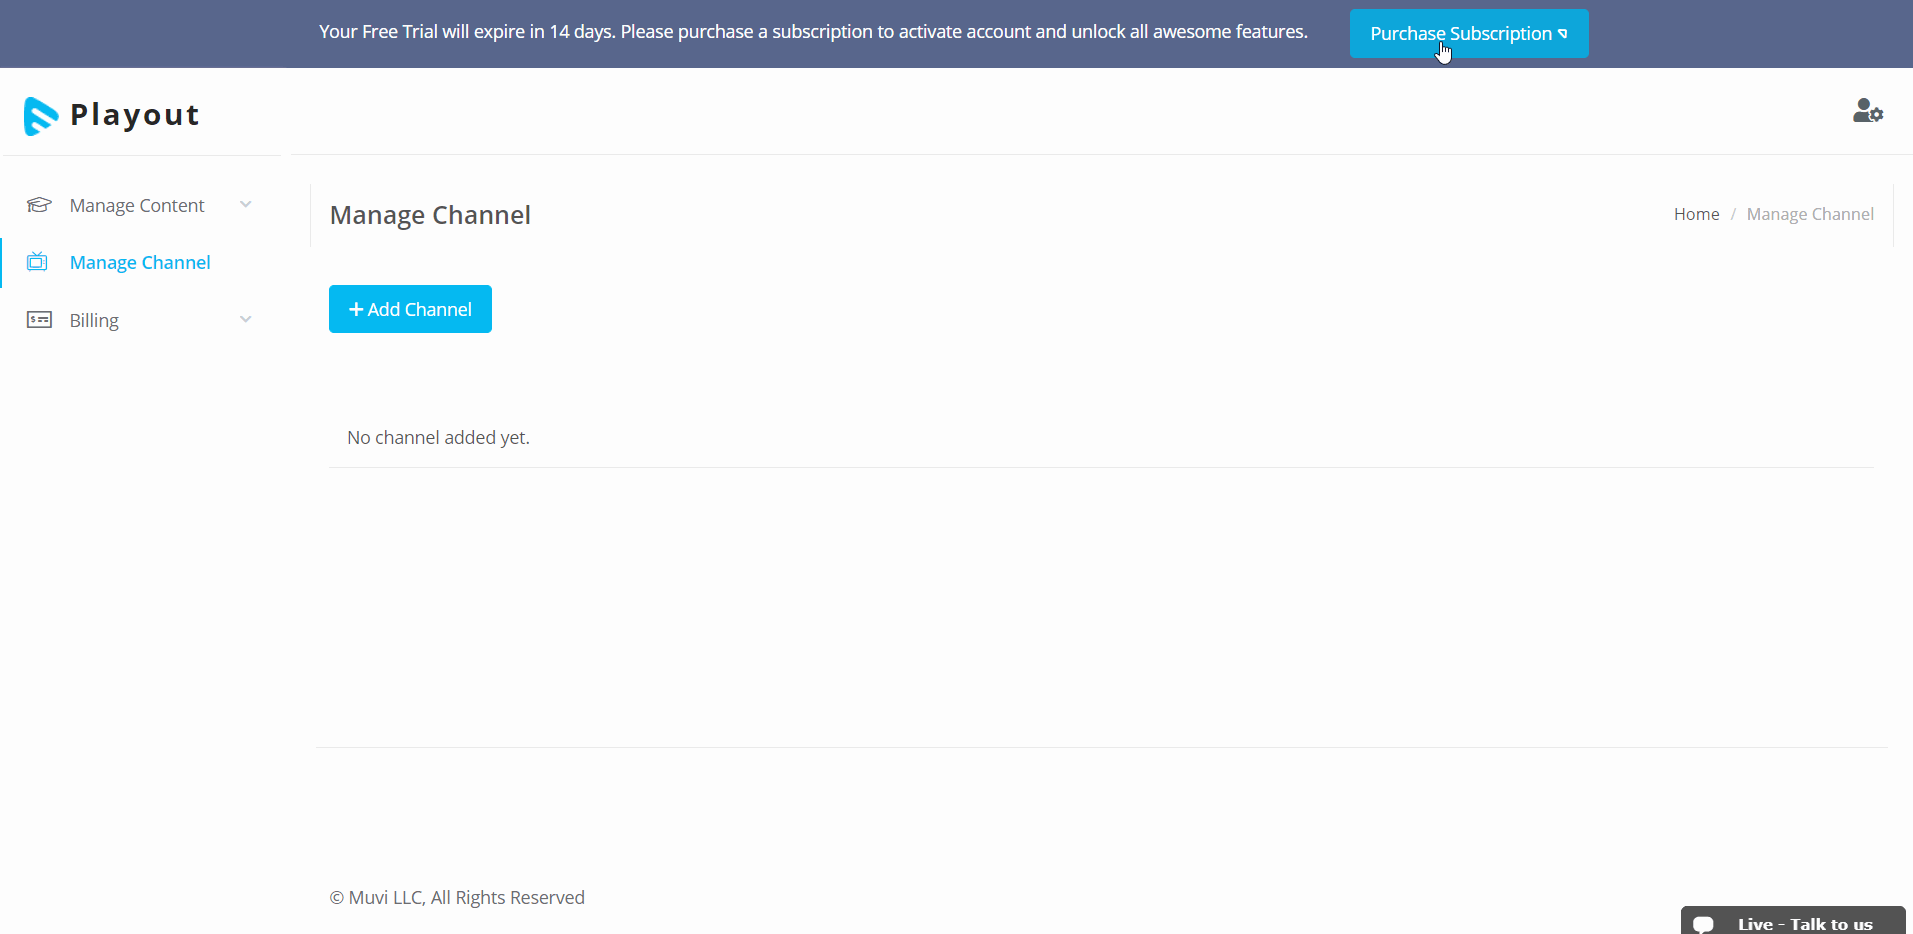Click the Manage Channel breadcrumb text
1913x934 pixels.
(x=1810, y=214)
